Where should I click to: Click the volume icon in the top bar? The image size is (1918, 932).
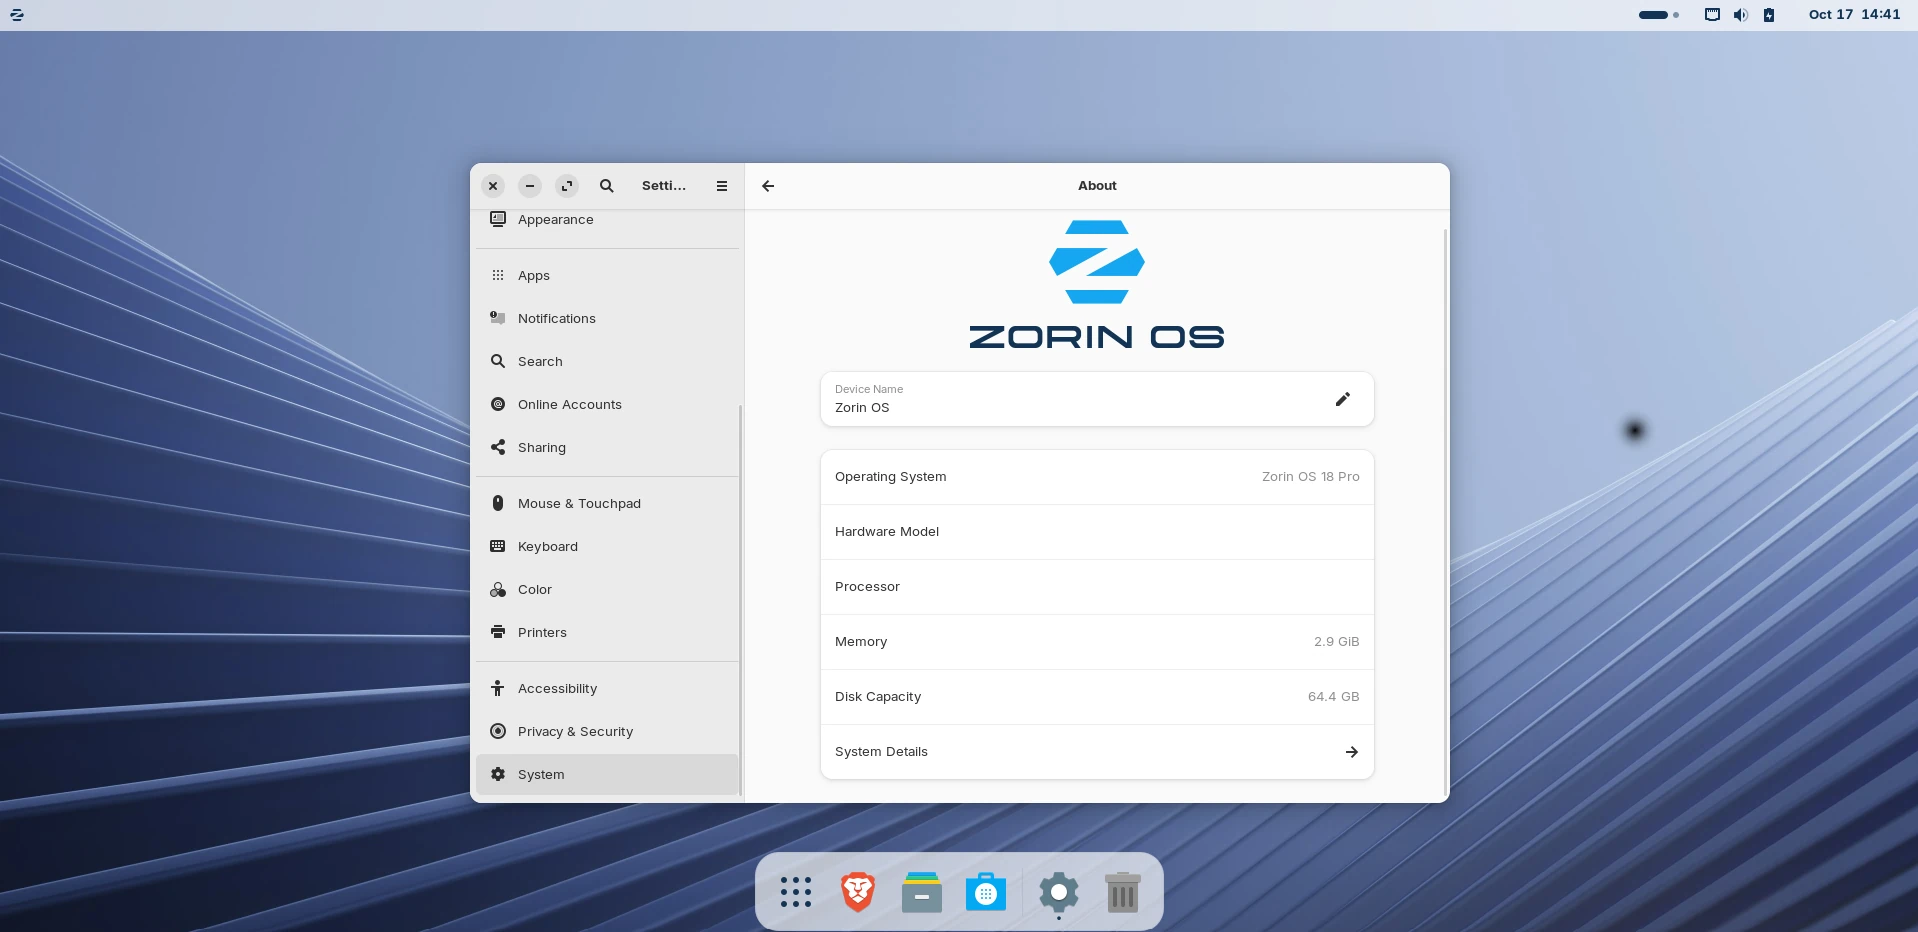pyautogui.click(x=1741, y=14)
